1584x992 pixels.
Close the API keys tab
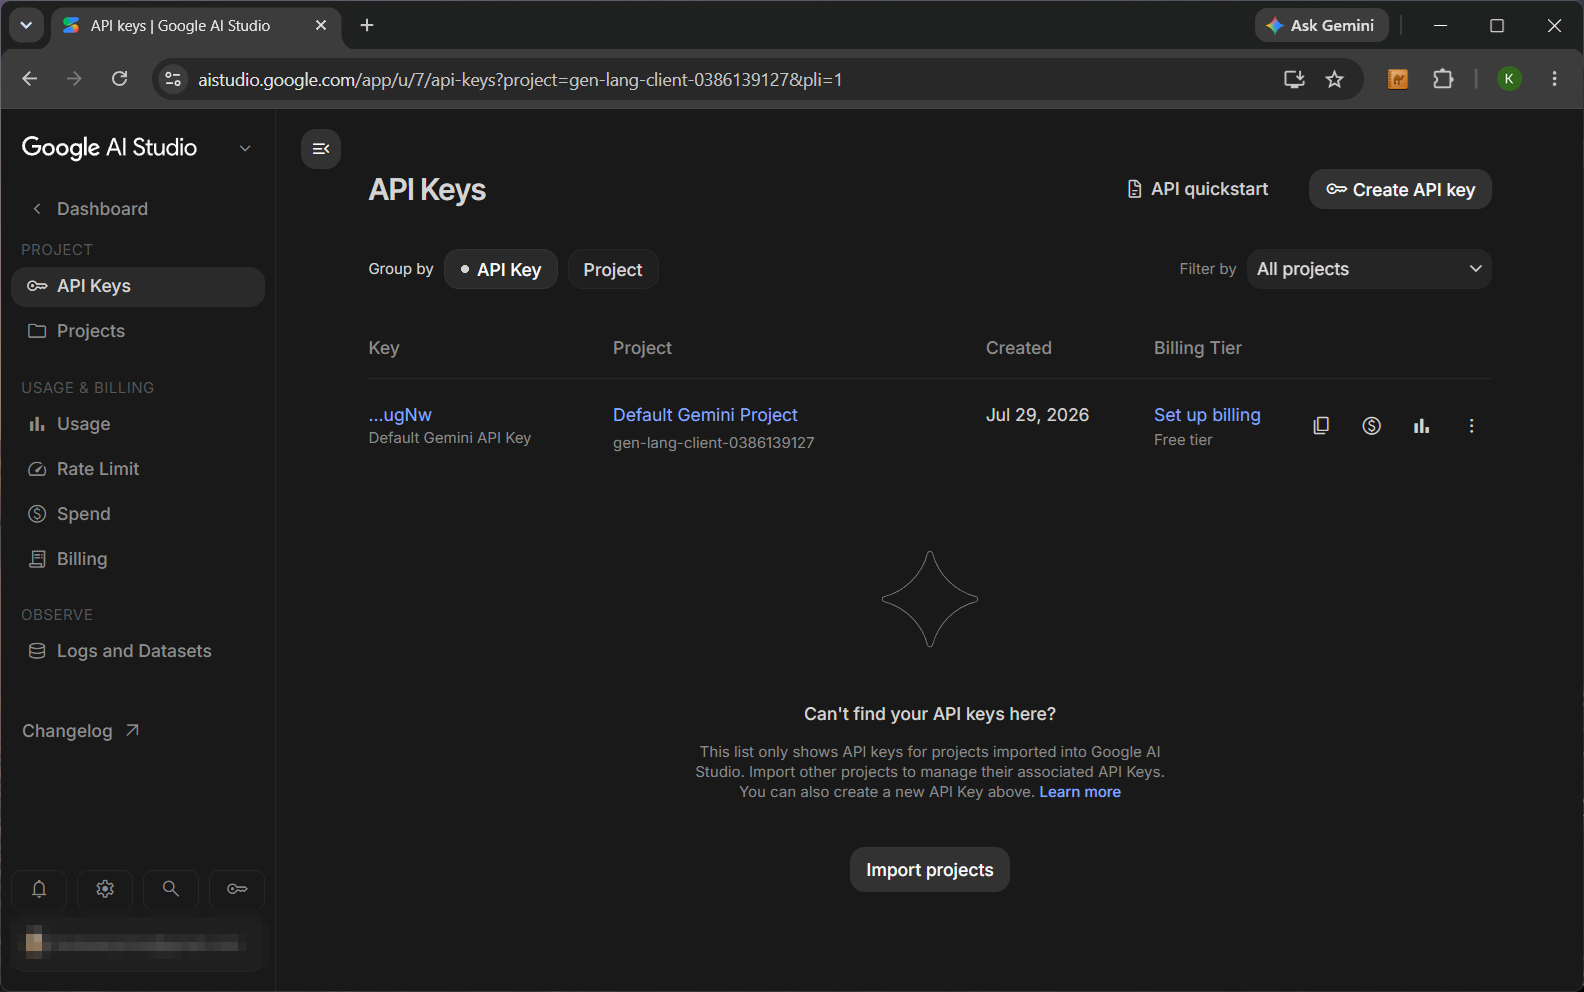pos(321,25)
